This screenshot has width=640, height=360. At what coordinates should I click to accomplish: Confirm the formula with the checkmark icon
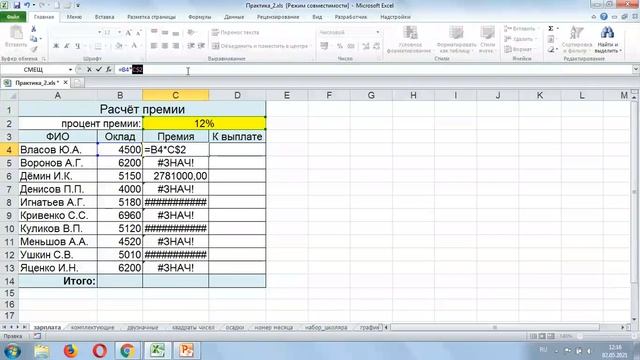[x=98, y=70]
